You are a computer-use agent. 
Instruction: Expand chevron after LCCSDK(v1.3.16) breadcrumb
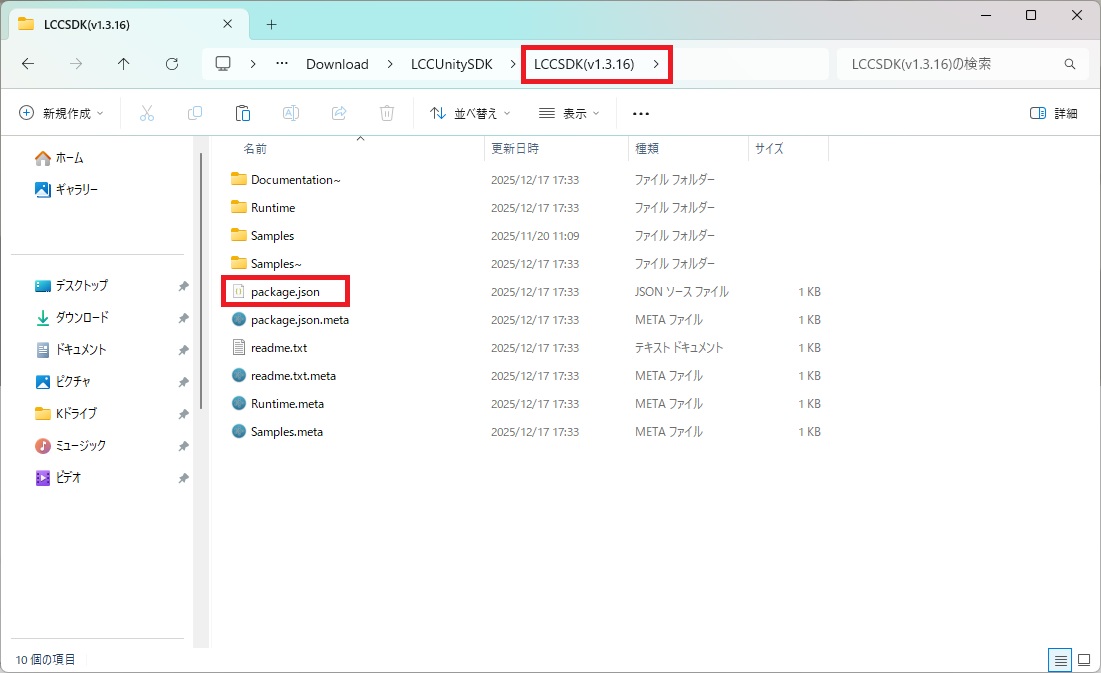click(656, 64)
